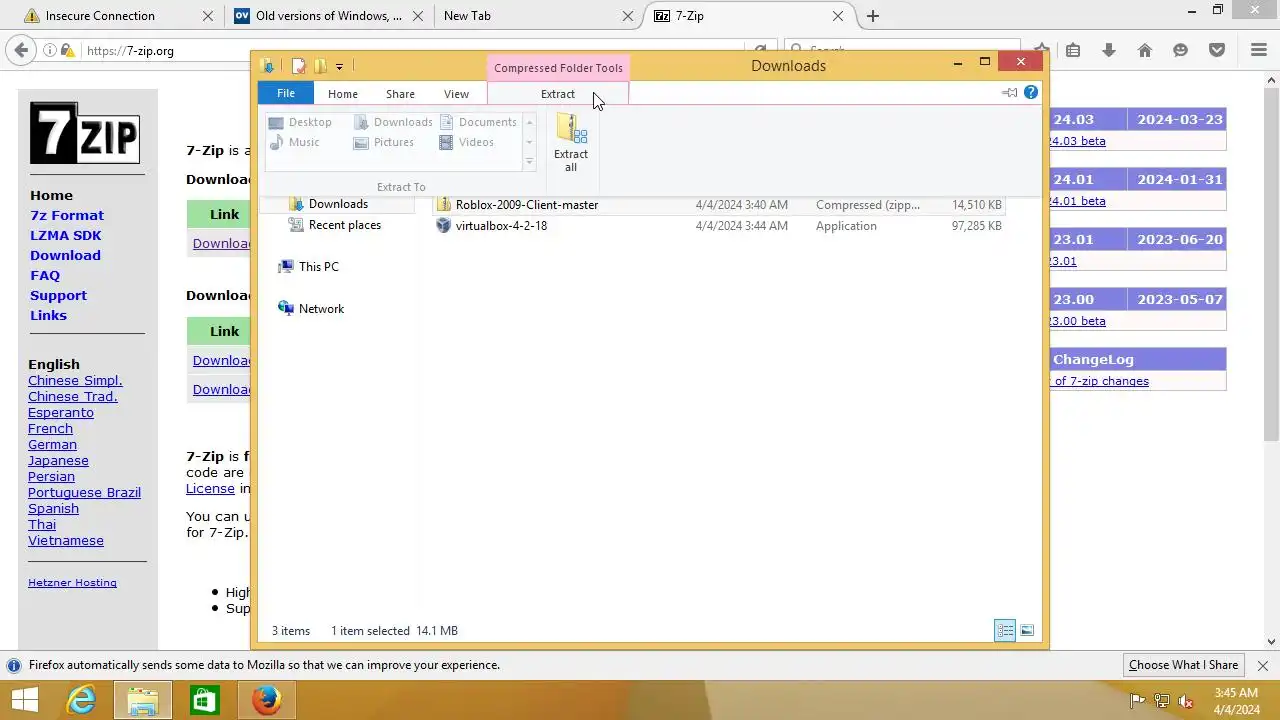1280x720 pixels.
Task: Open Firefox hamburger menu
Action: (x=1259, y=50)
